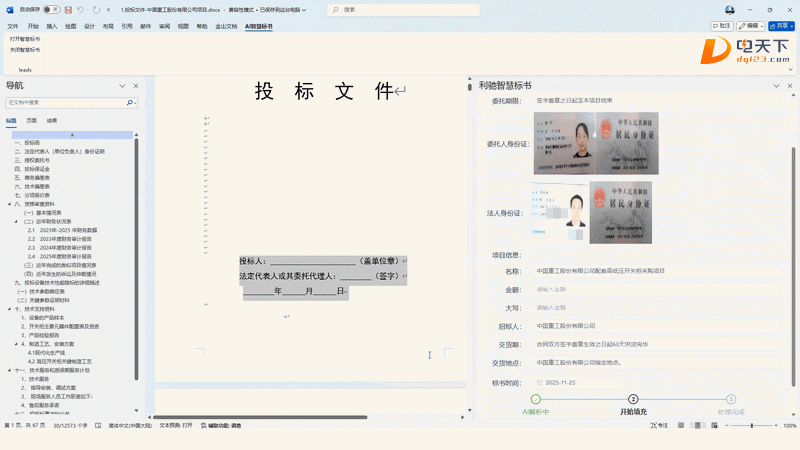This screenshot has height=450, width=800.
Task: Collapse the 十、技术支持资料 heading triangle
Action: coord(10,309)
